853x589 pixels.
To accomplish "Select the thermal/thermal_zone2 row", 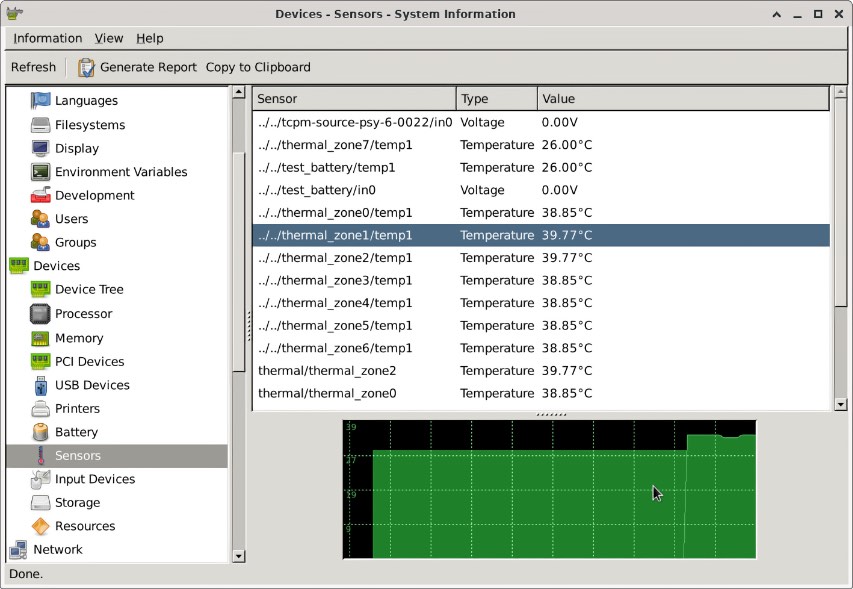I will click(541, 371).
